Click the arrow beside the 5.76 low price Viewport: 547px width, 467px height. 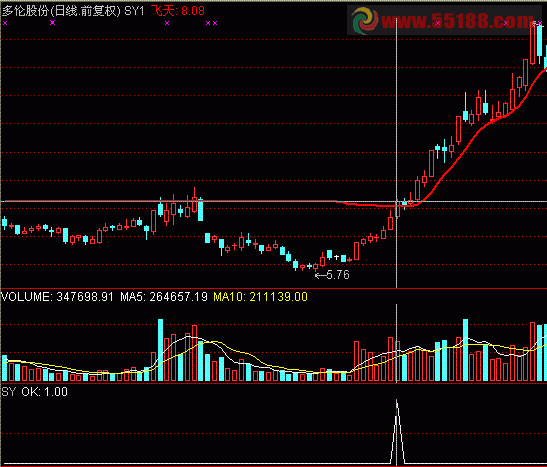pos(320,276)
